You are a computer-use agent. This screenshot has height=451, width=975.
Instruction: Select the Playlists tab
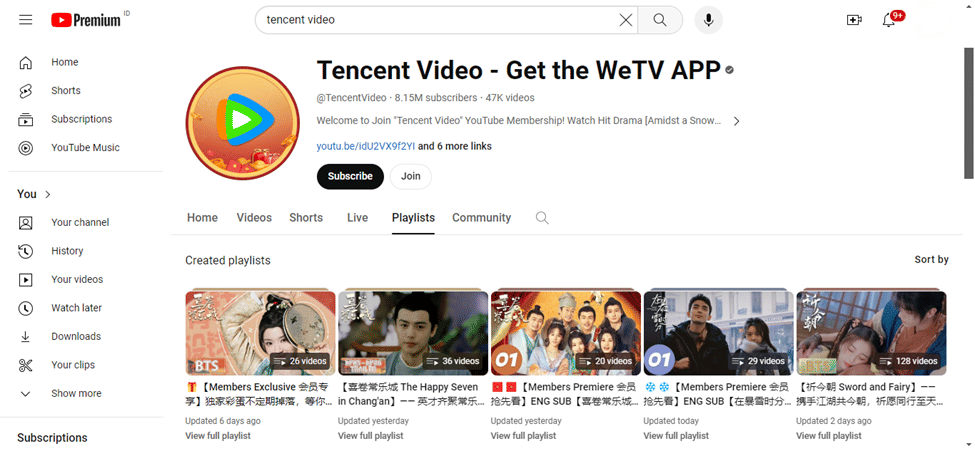[413, 218]
